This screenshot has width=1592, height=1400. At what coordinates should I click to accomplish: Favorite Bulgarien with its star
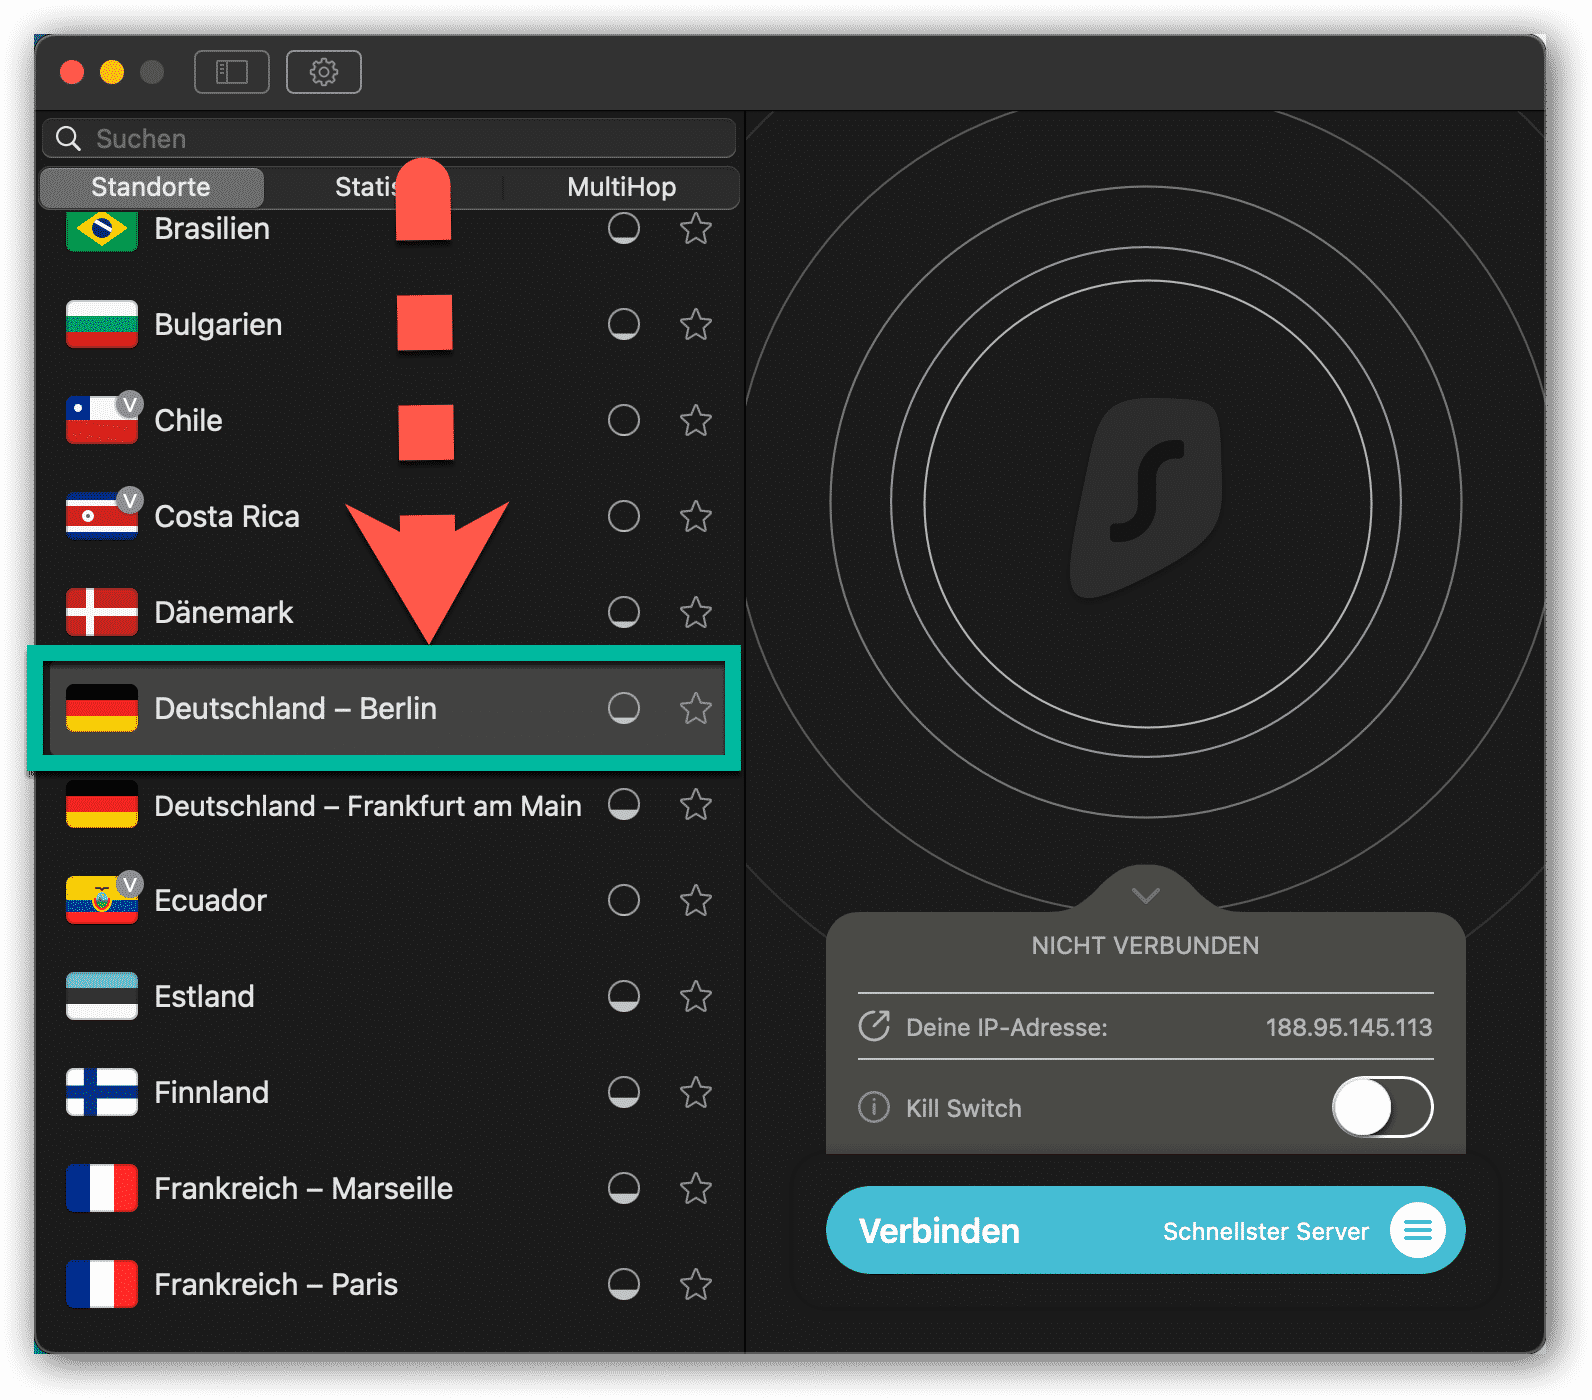[696, 325]
